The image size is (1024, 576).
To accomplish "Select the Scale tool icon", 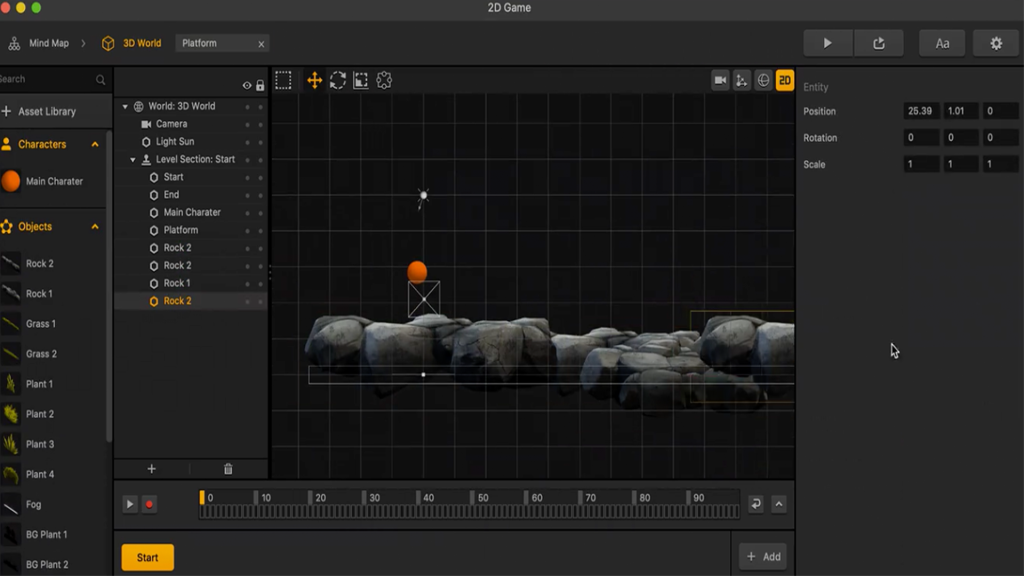I will [361, 81].
